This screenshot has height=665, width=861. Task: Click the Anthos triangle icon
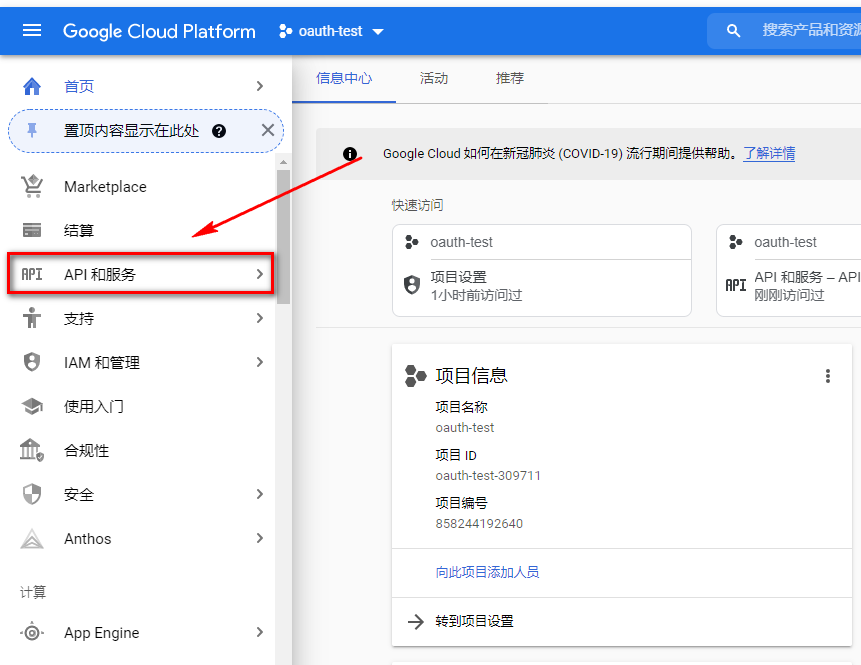click(x=32, y=539)
